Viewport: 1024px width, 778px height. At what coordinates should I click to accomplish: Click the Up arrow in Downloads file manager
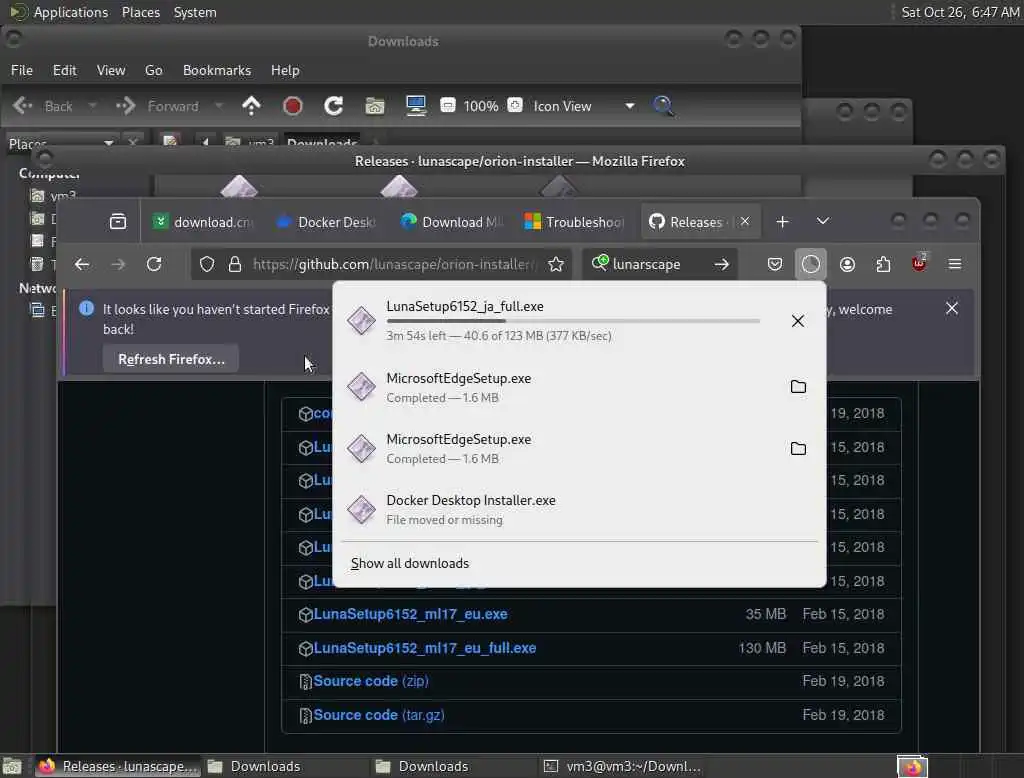(x=251, y=105)
